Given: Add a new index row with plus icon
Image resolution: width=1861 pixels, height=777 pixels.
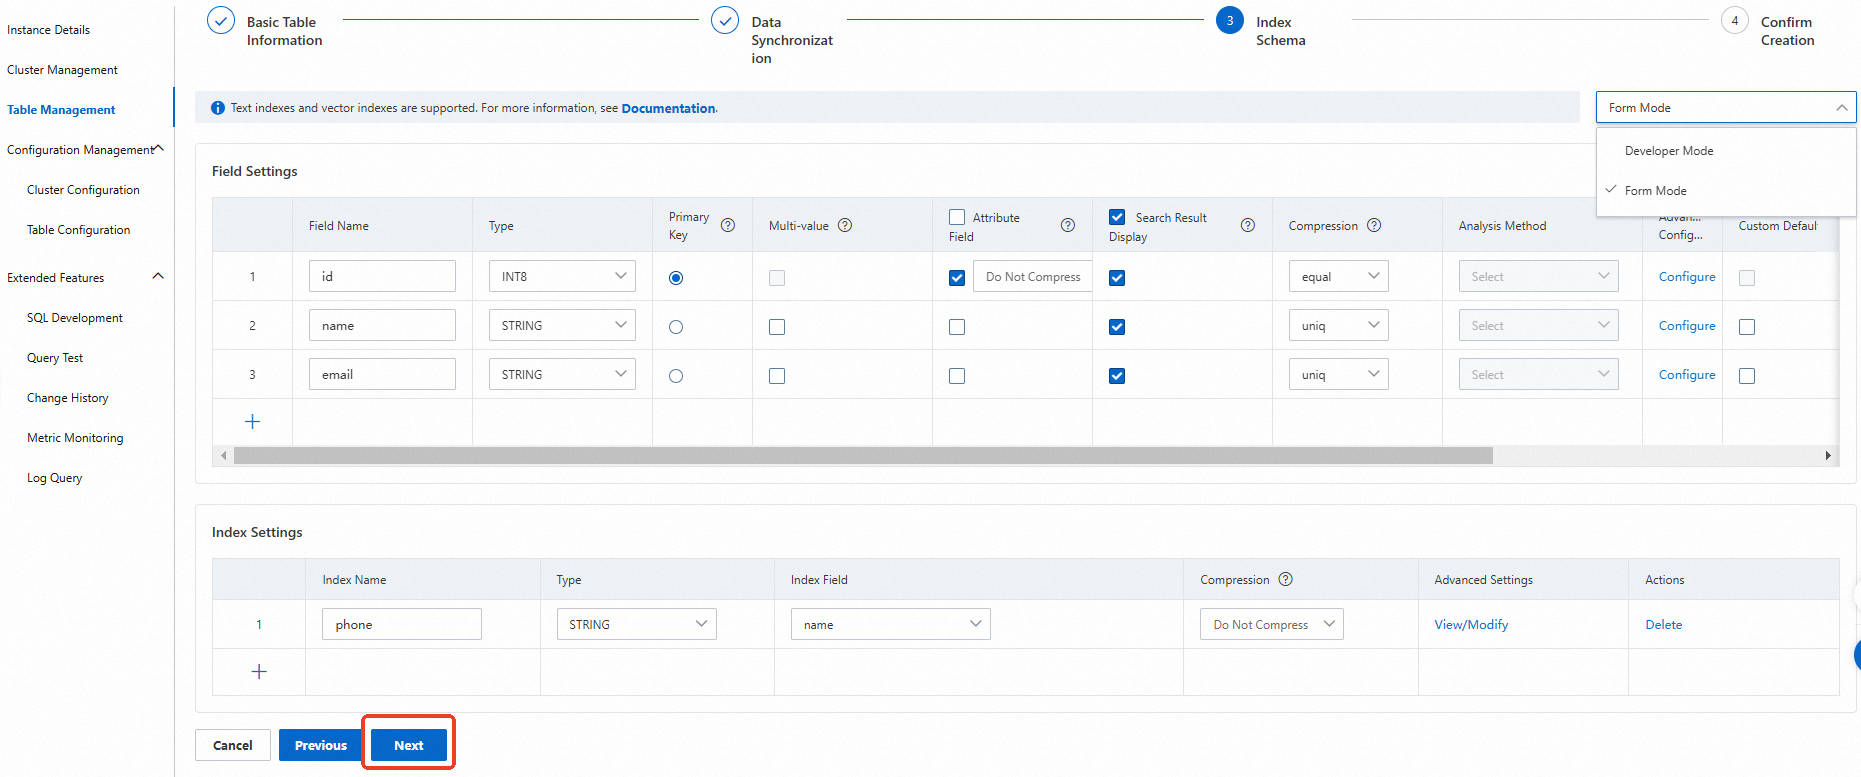Looking at the screenshot, I should coord(259,672).
